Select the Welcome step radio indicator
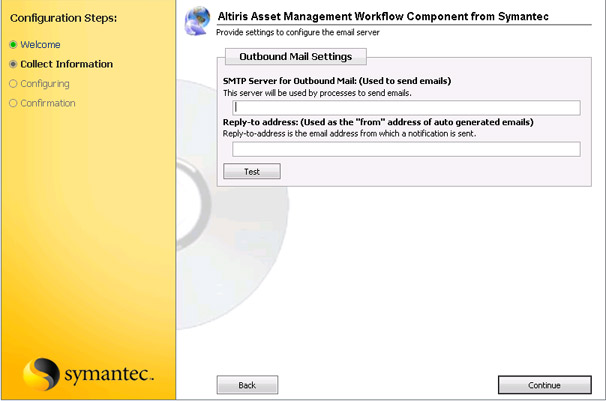606x401 pixels. coord(13,44)
